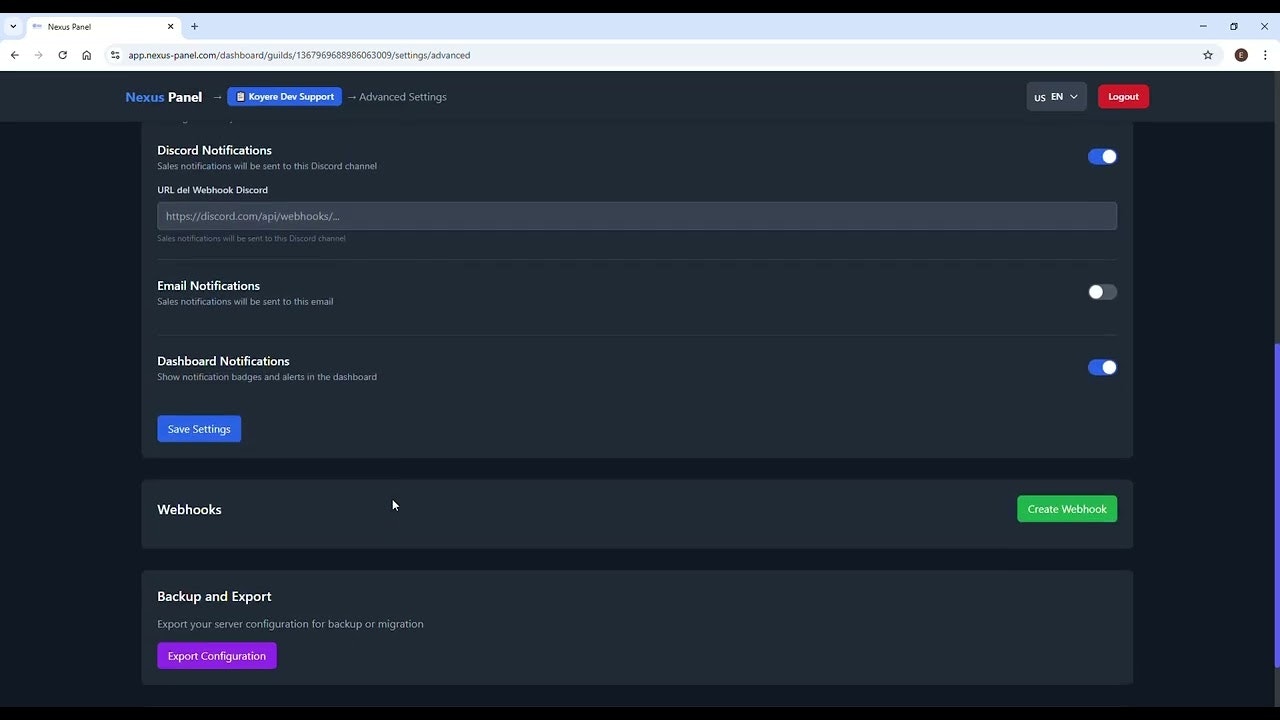
Task: Click the Nexus Panel logo
Action: (162, 96)
